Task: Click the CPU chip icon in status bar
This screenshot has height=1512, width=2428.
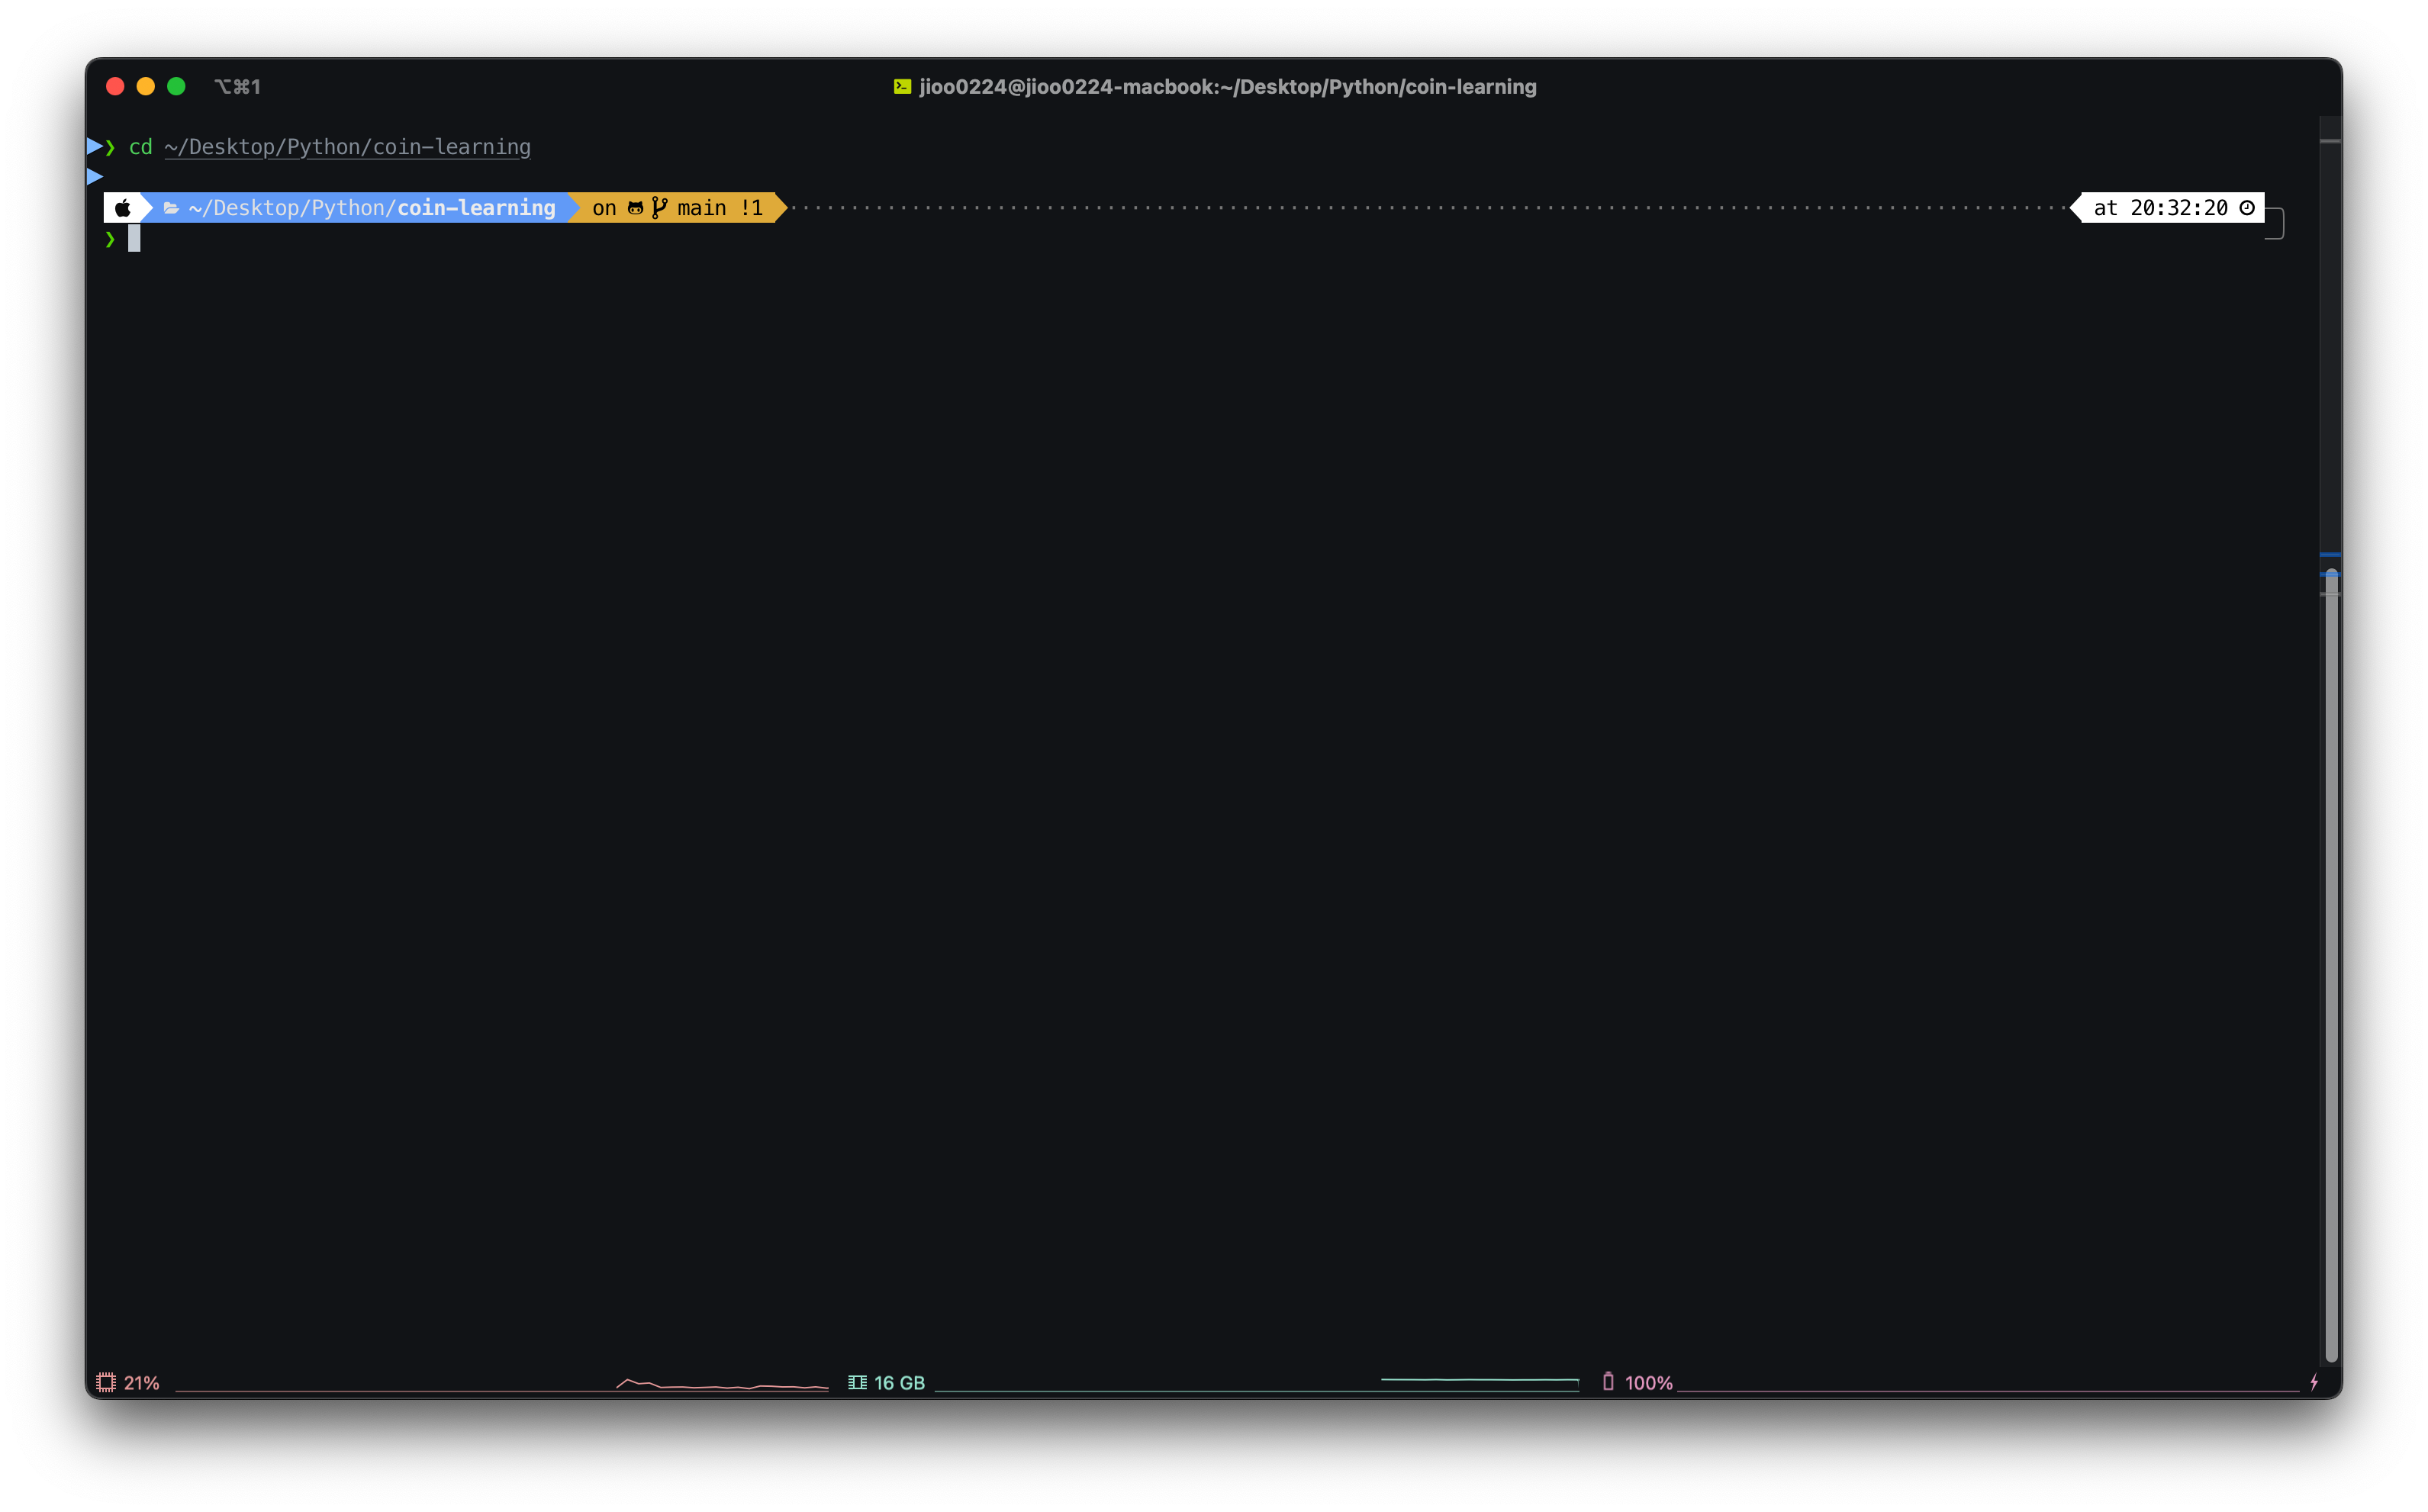Action: 106,1382
